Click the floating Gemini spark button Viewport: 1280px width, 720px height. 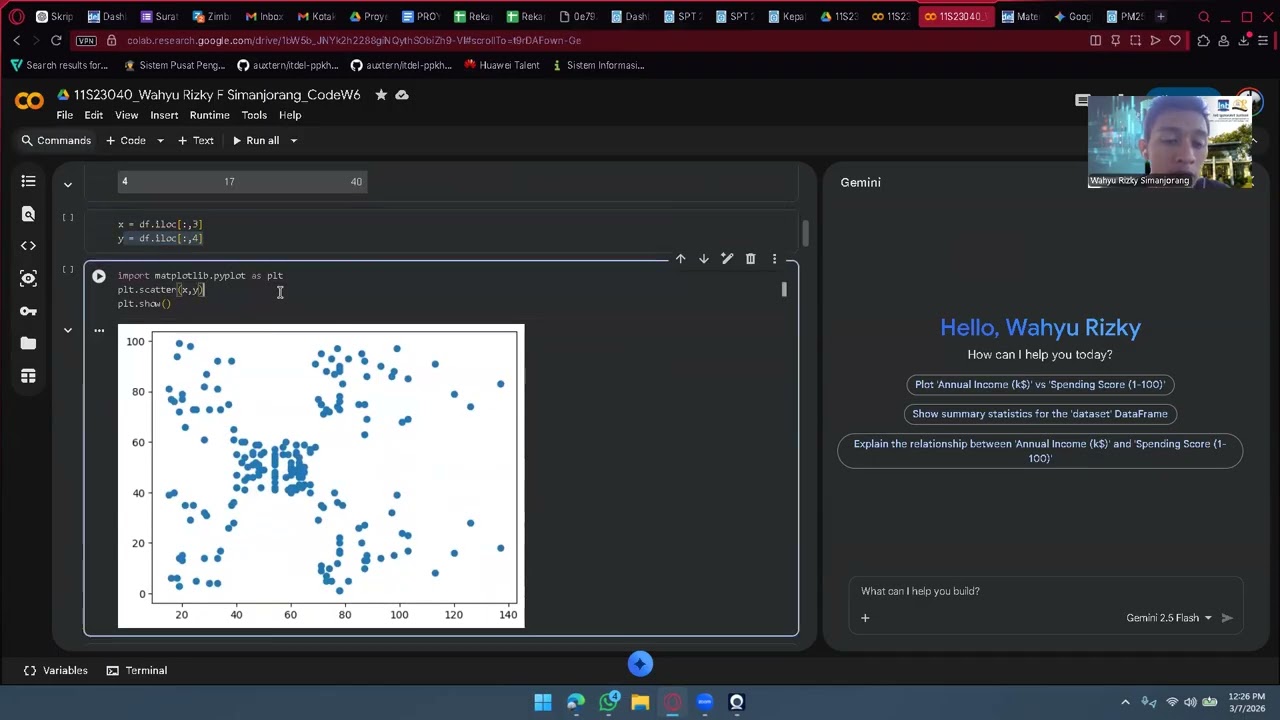(640, 664)
